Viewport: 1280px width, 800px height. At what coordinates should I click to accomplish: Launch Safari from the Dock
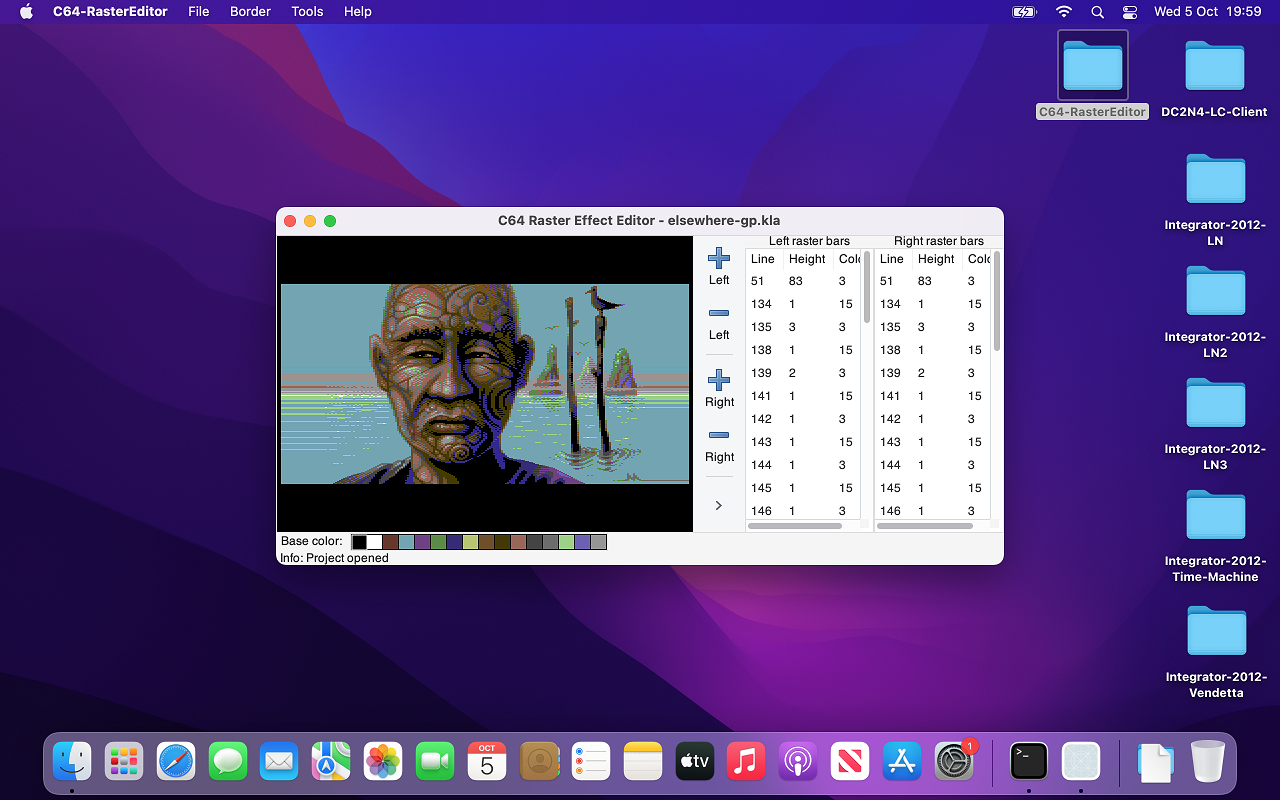tap(176, 762)
